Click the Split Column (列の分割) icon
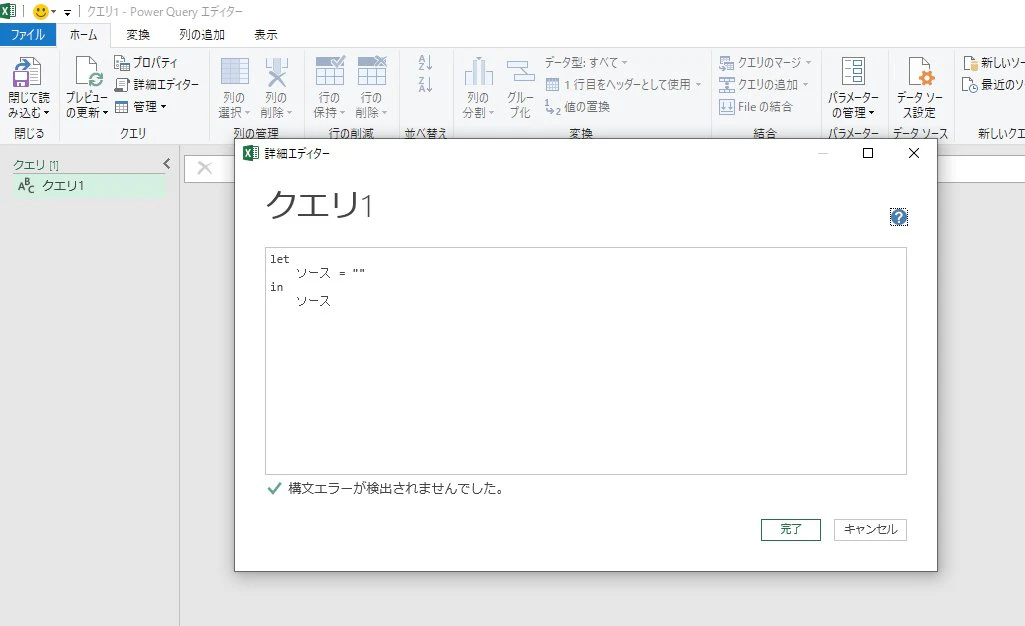Image resolution: width=1025 pixels, height=626 pixels. click(x=478, y=71)
